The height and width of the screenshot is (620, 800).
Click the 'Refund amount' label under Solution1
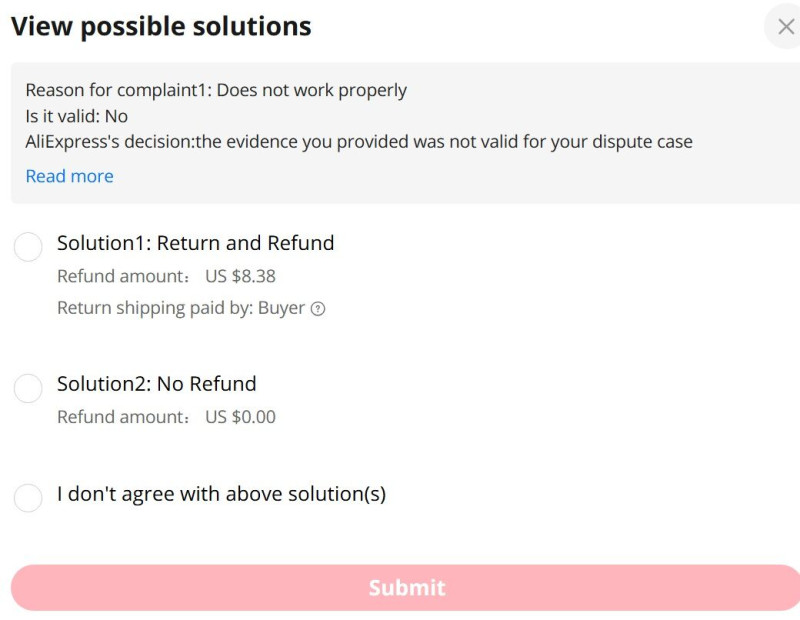click(123, 276)
